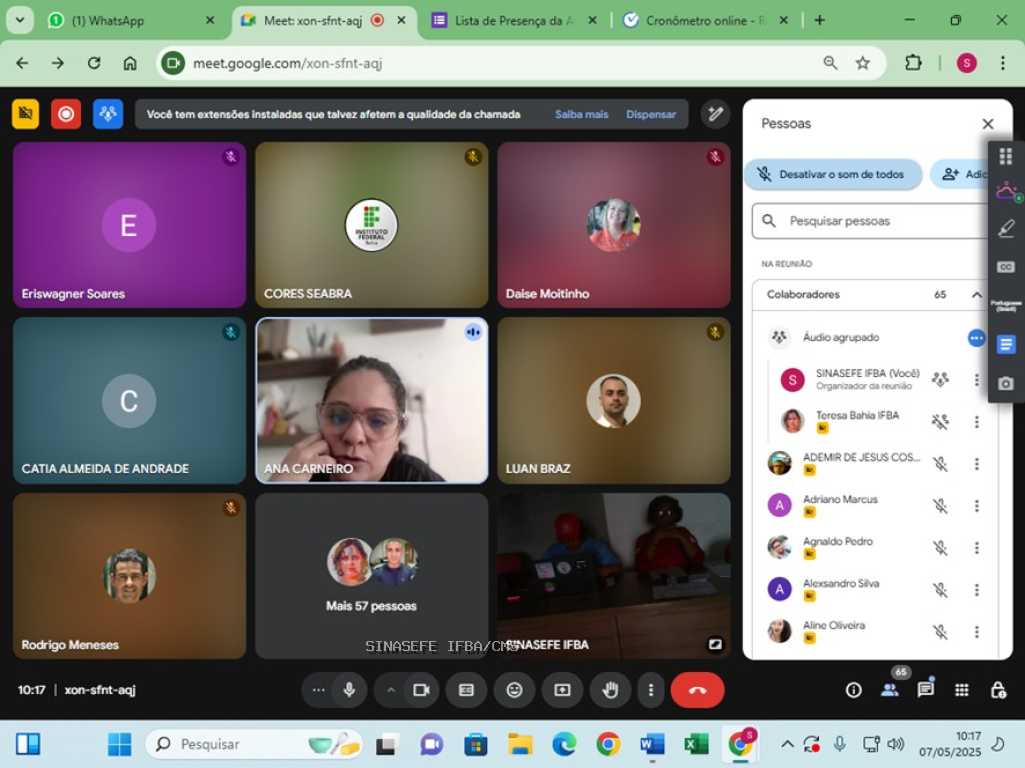Mute Alexsandro Silva microphone
The image size is (1025, 768).
pyautogui.click(x=940, y=590)
